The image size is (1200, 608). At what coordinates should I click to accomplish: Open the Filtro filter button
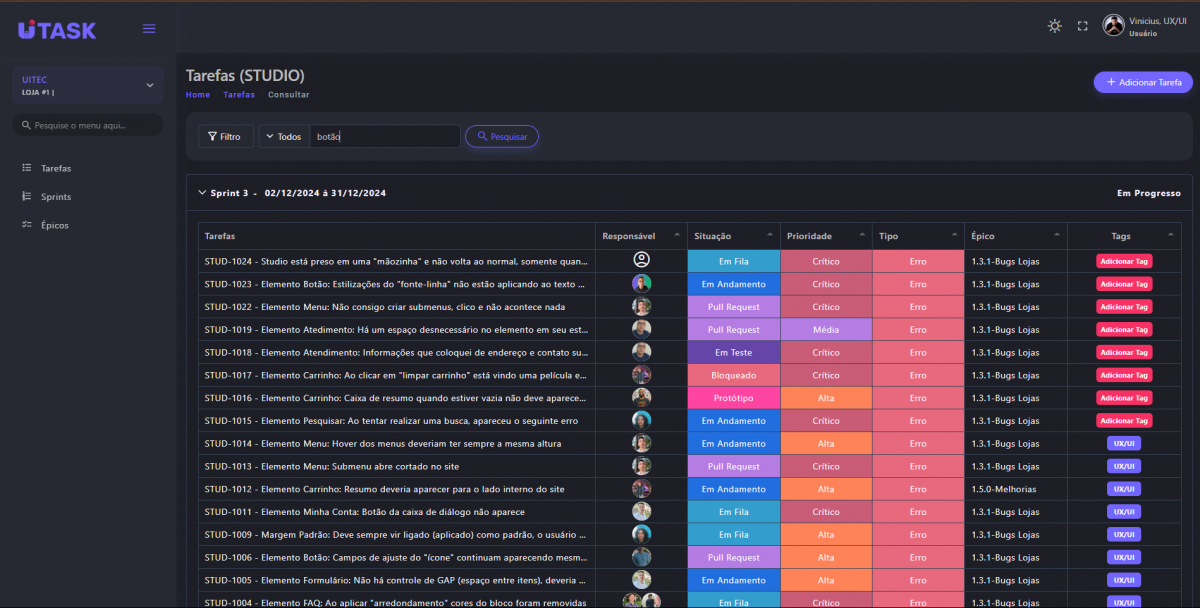tap(225, 137)
